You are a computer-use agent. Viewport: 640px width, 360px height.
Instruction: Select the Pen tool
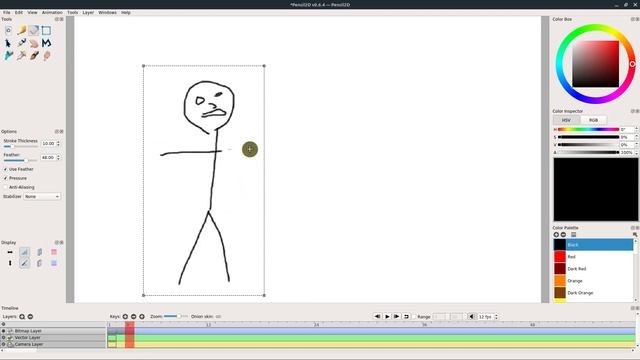point(22,42)
